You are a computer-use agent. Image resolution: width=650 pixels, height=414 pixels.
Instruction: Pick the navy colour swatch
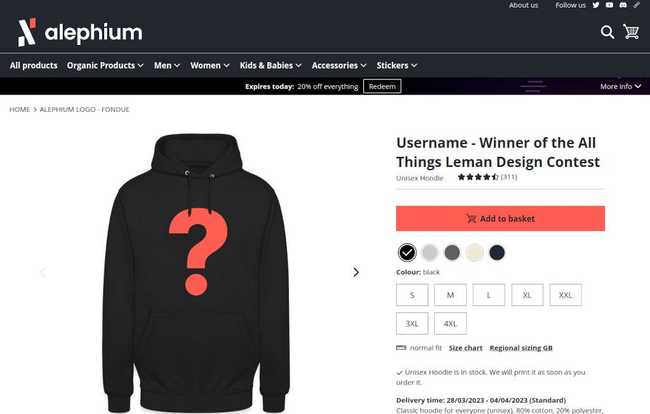pos(497,252)
